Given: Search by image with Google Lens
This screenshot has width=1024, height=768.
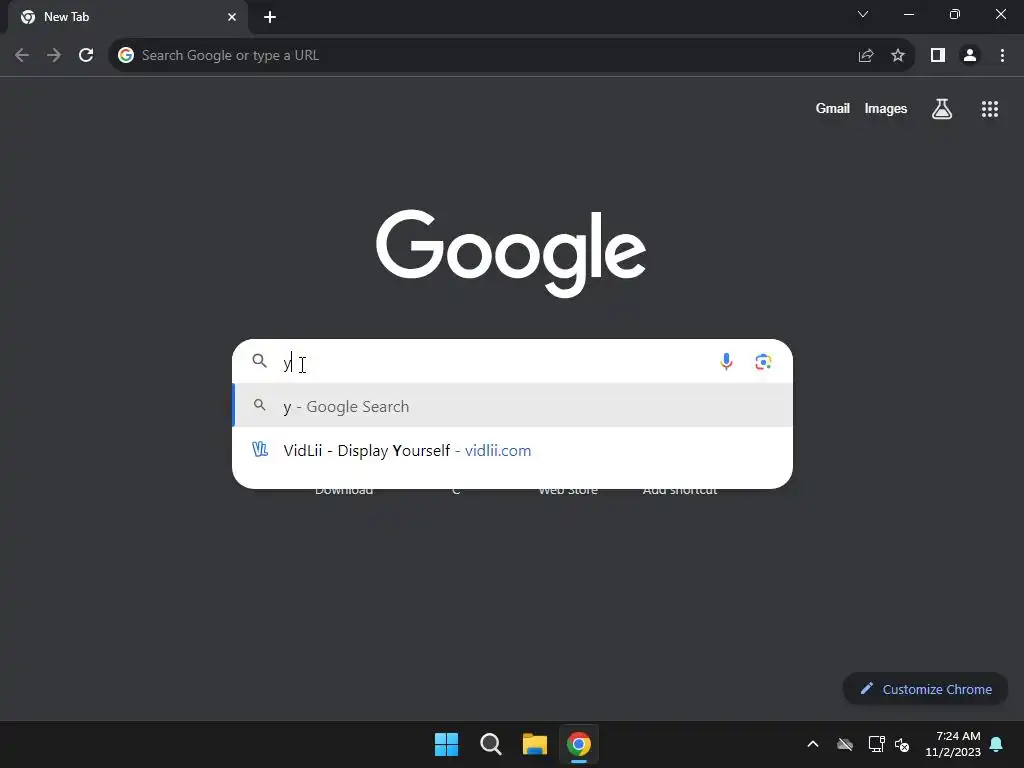Looking at the screenshot, I should coord(763,361).
